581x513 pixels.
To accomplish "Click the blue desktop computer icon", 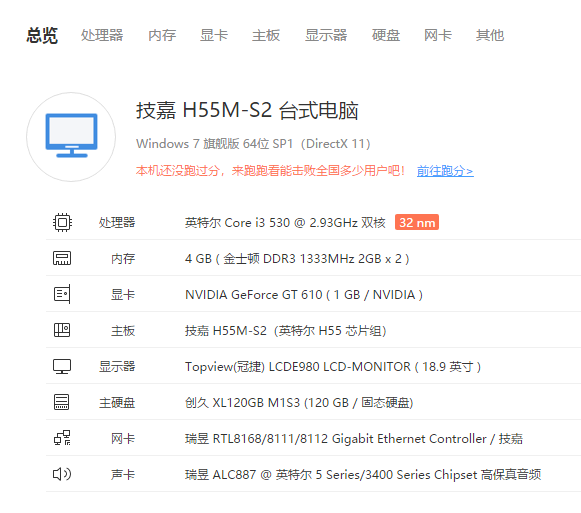I will pos(71,136).
